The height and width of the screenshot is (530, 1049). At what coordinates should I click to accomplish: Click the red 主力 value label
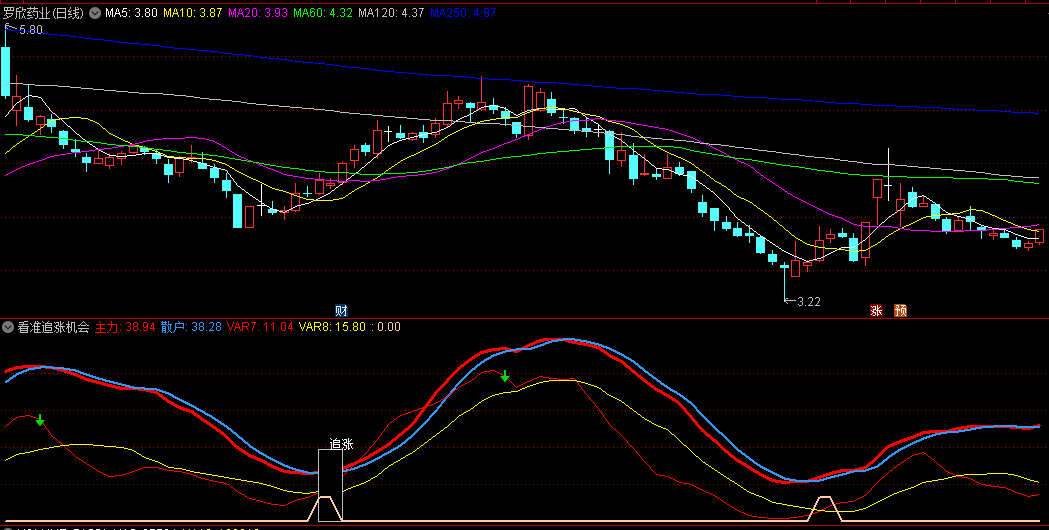point(124,327)
